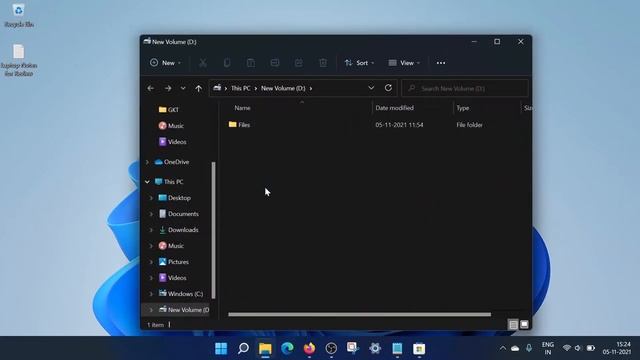This screenshot has height=360, width=640.
Task: Select the Files folder icon
Action: pyautogui.click(x=233, y=124)
